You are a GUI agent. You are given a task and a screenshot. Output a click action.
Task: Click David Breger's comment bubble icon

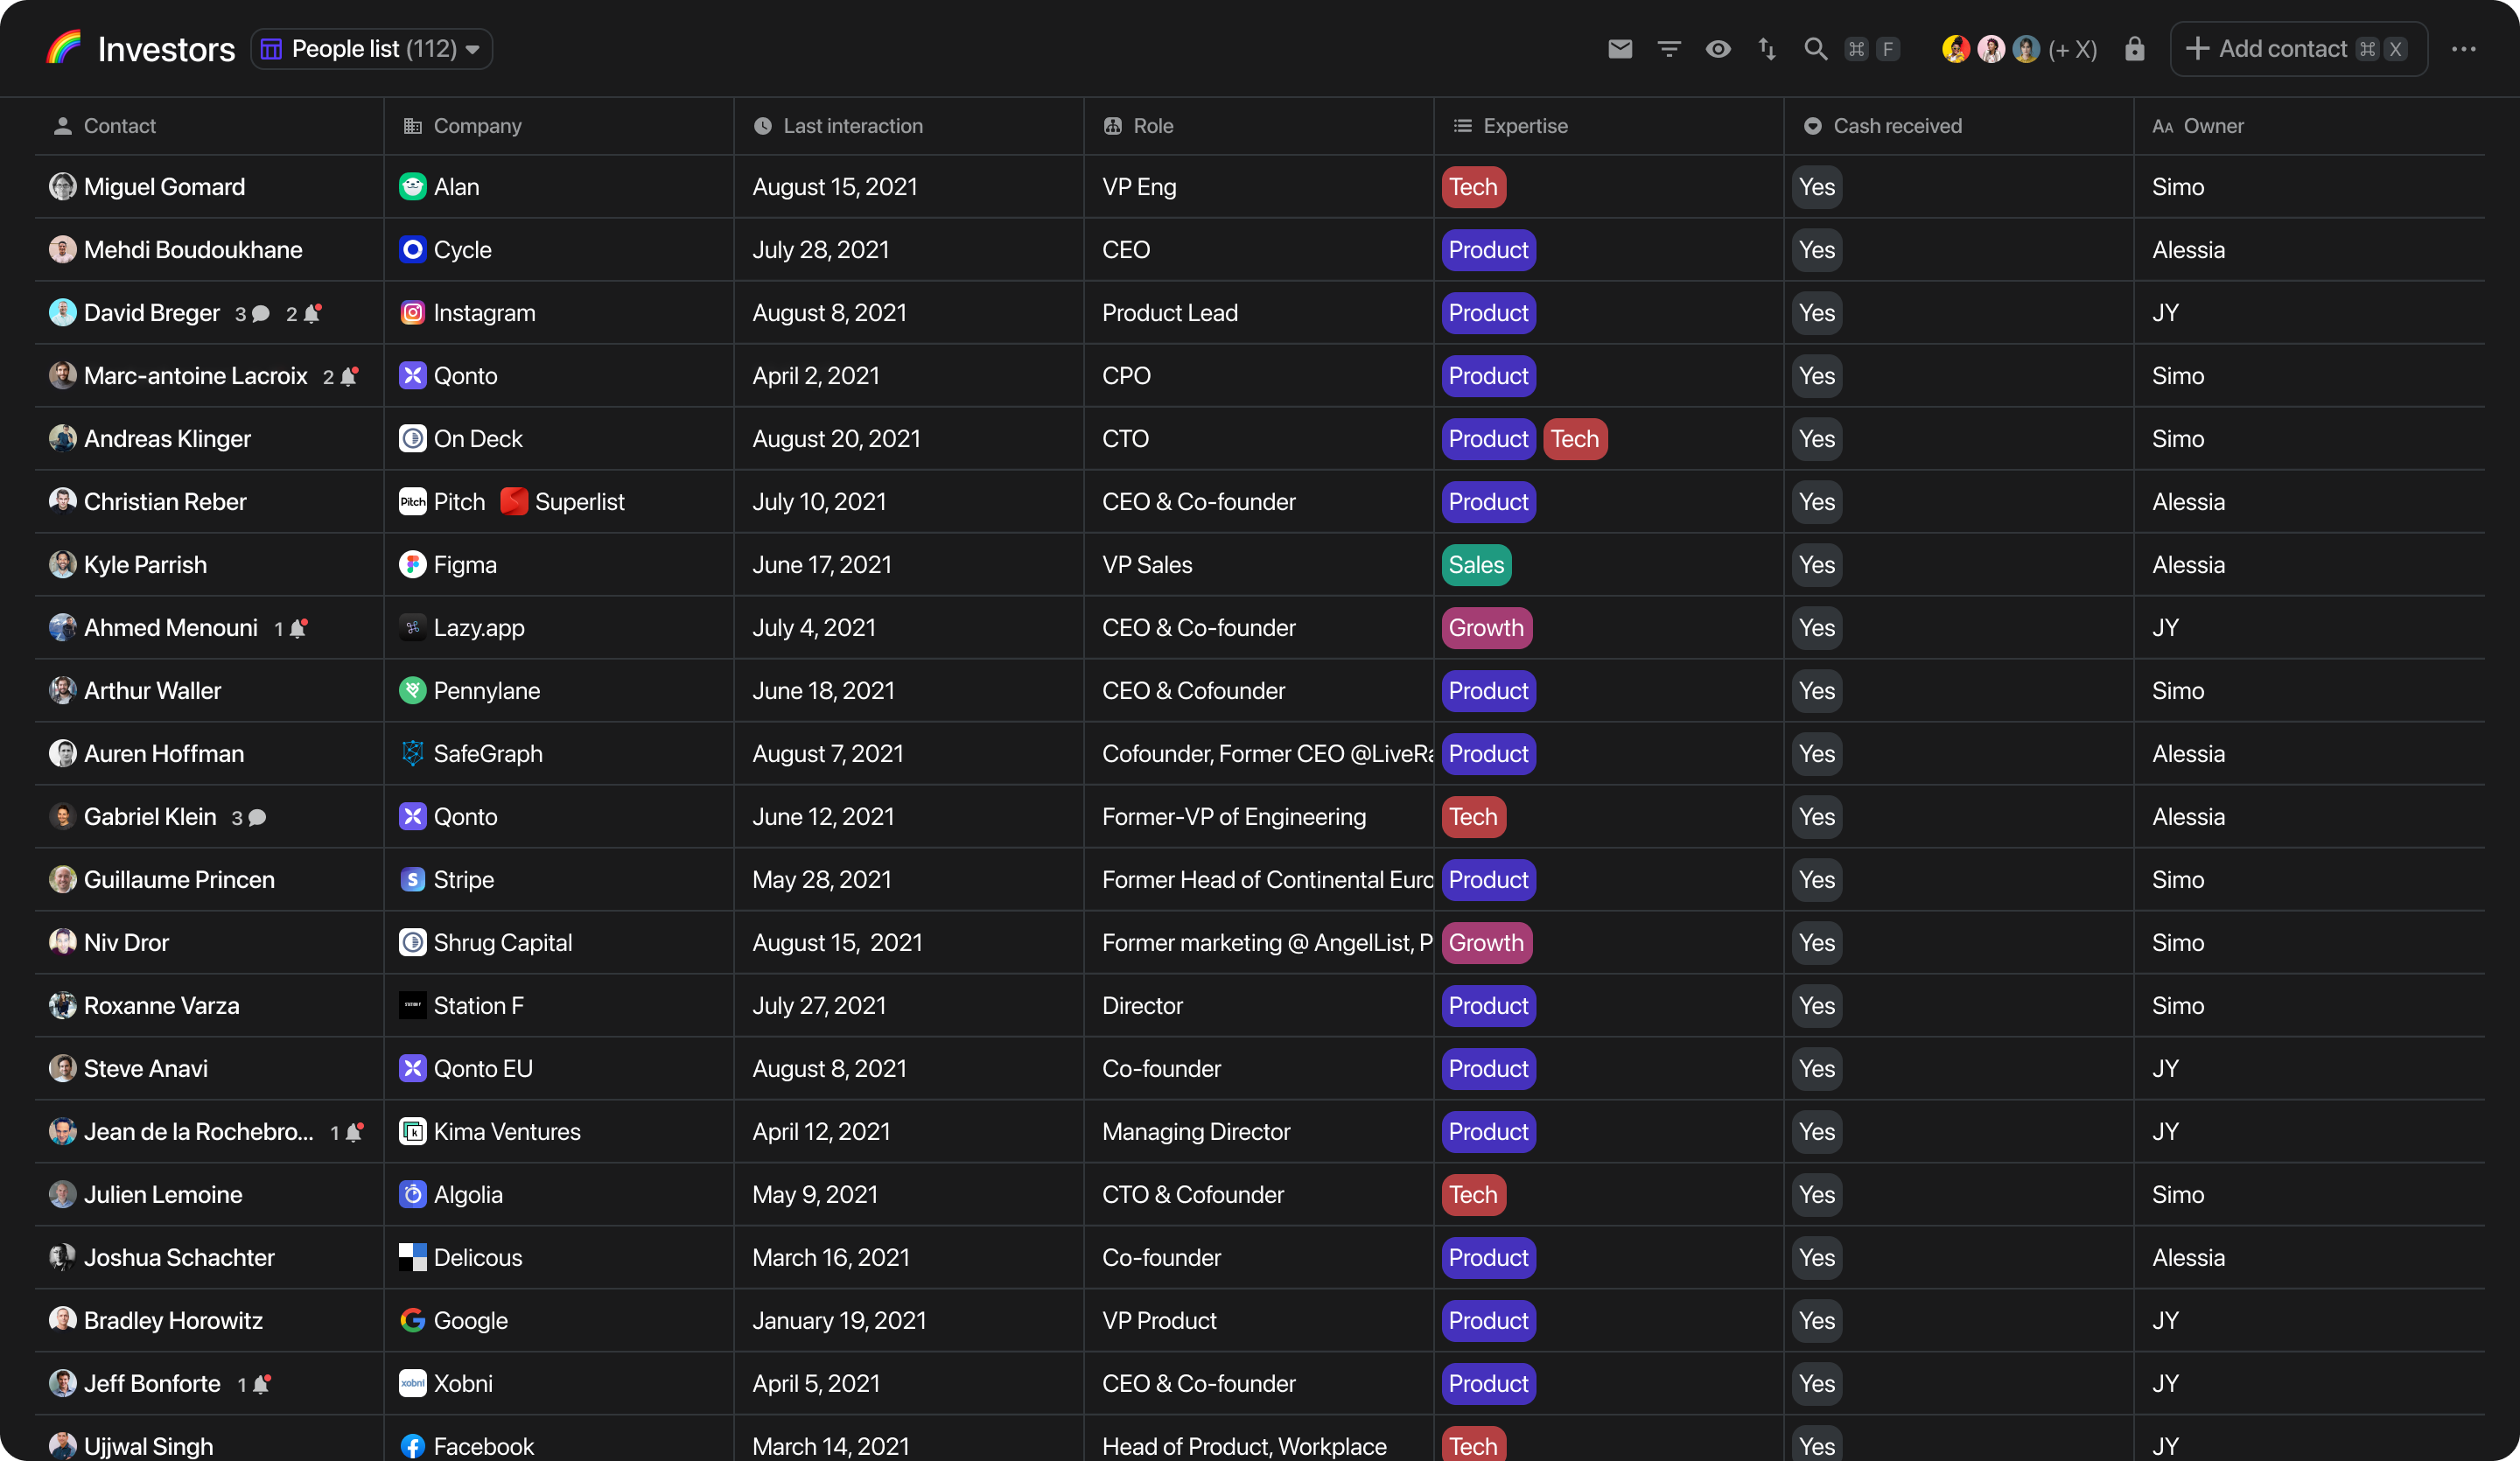261,314
